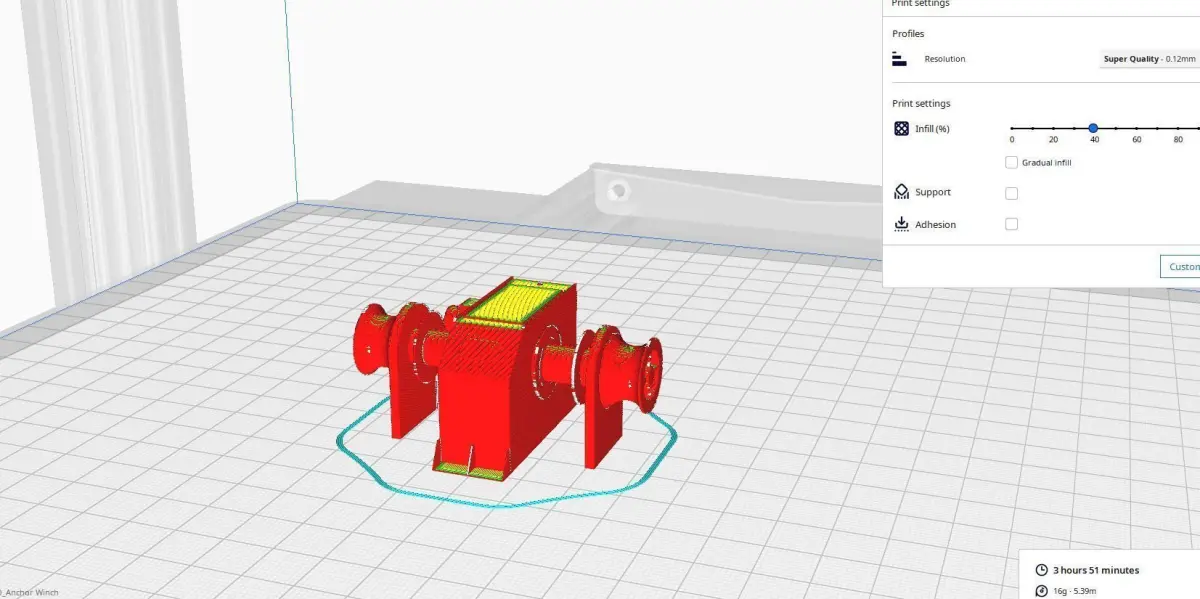
Task: Click the 'Anchor Winch' file name text
Action: [33, 592]
